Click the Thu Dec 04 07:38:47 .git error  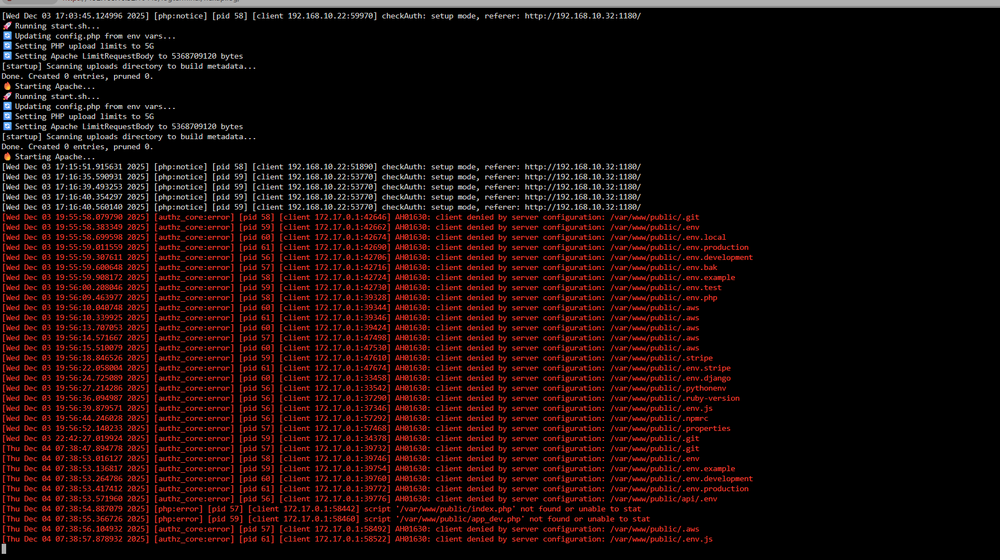click(351, 448)
